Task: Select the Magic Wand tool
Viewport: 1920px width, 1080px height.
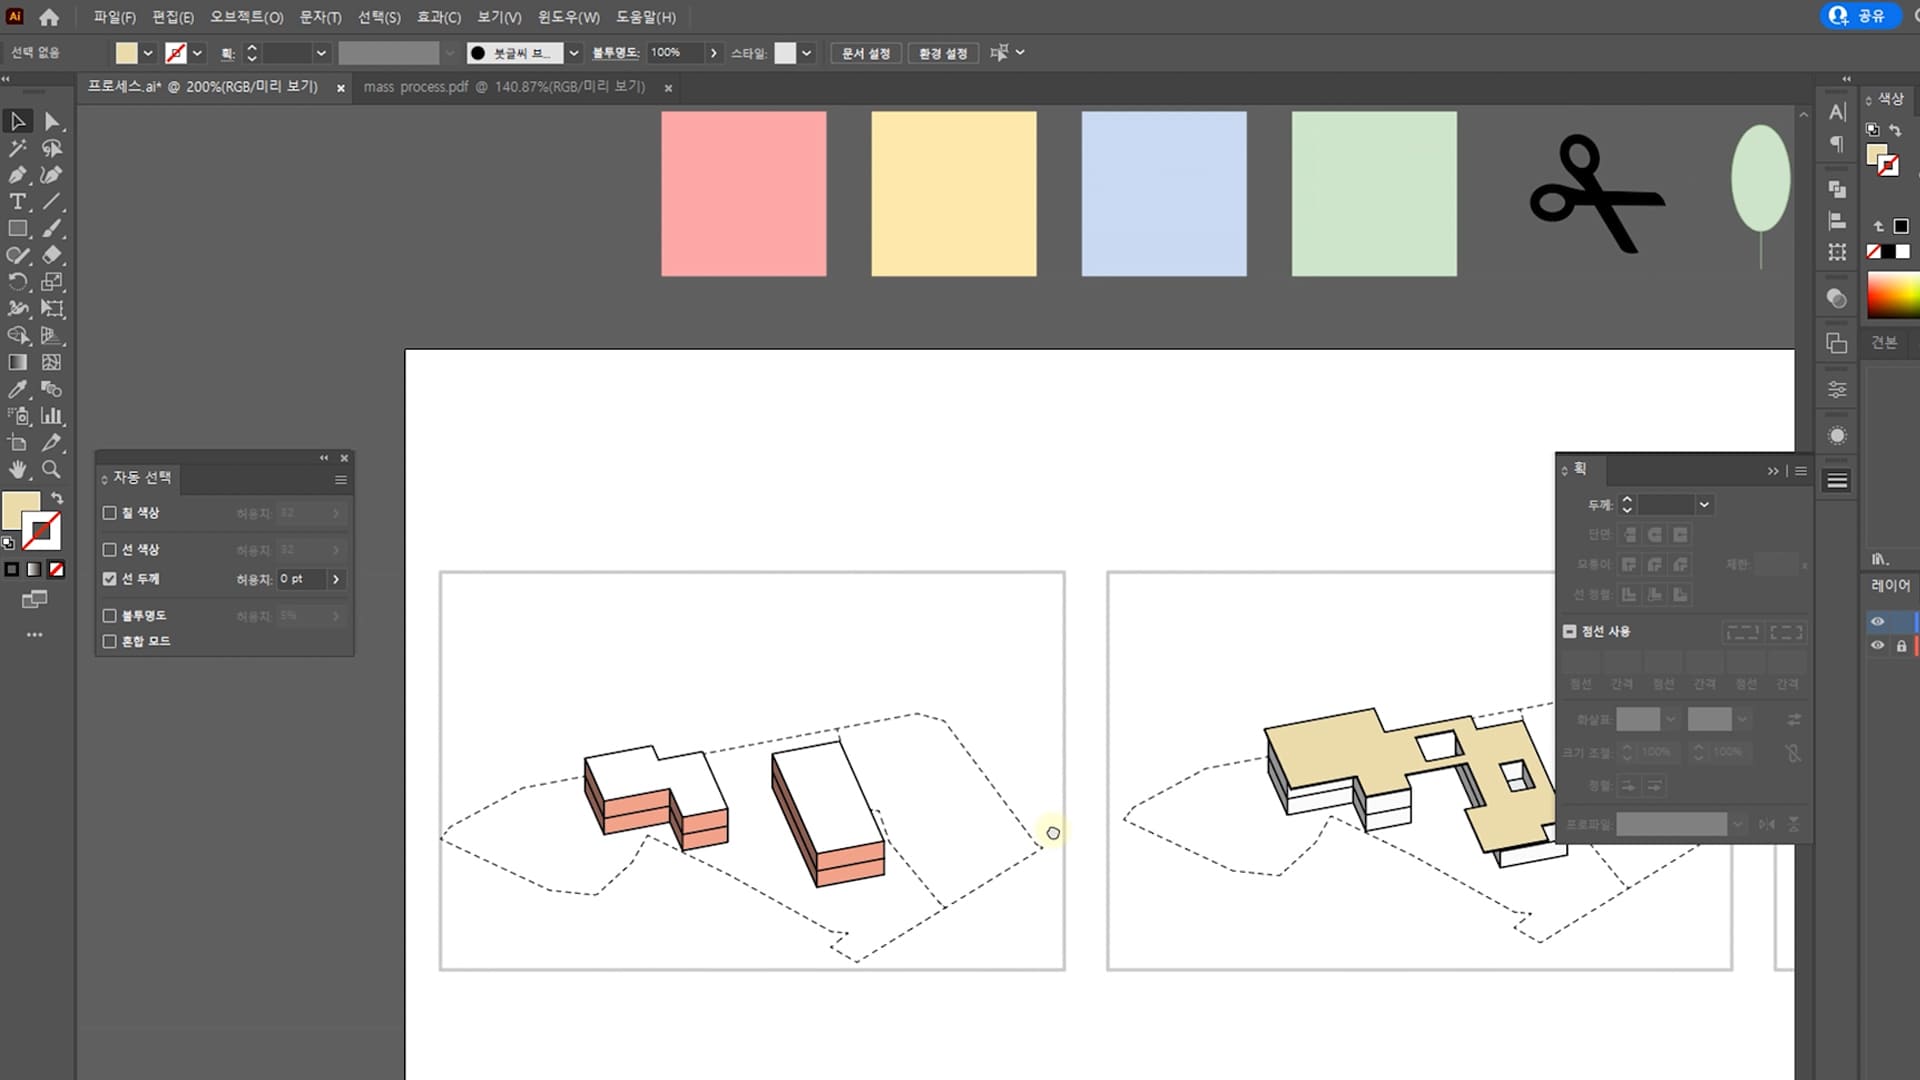Action: 17,148
